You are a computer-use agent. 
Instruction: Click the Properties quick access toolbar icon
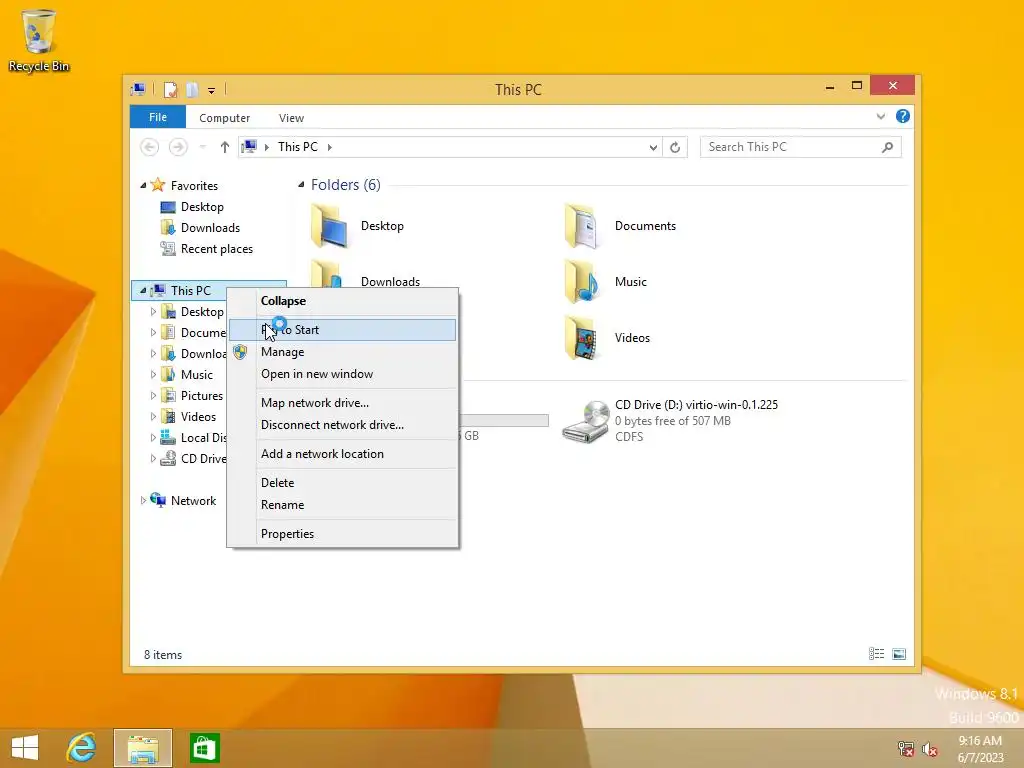pos(170,89)
